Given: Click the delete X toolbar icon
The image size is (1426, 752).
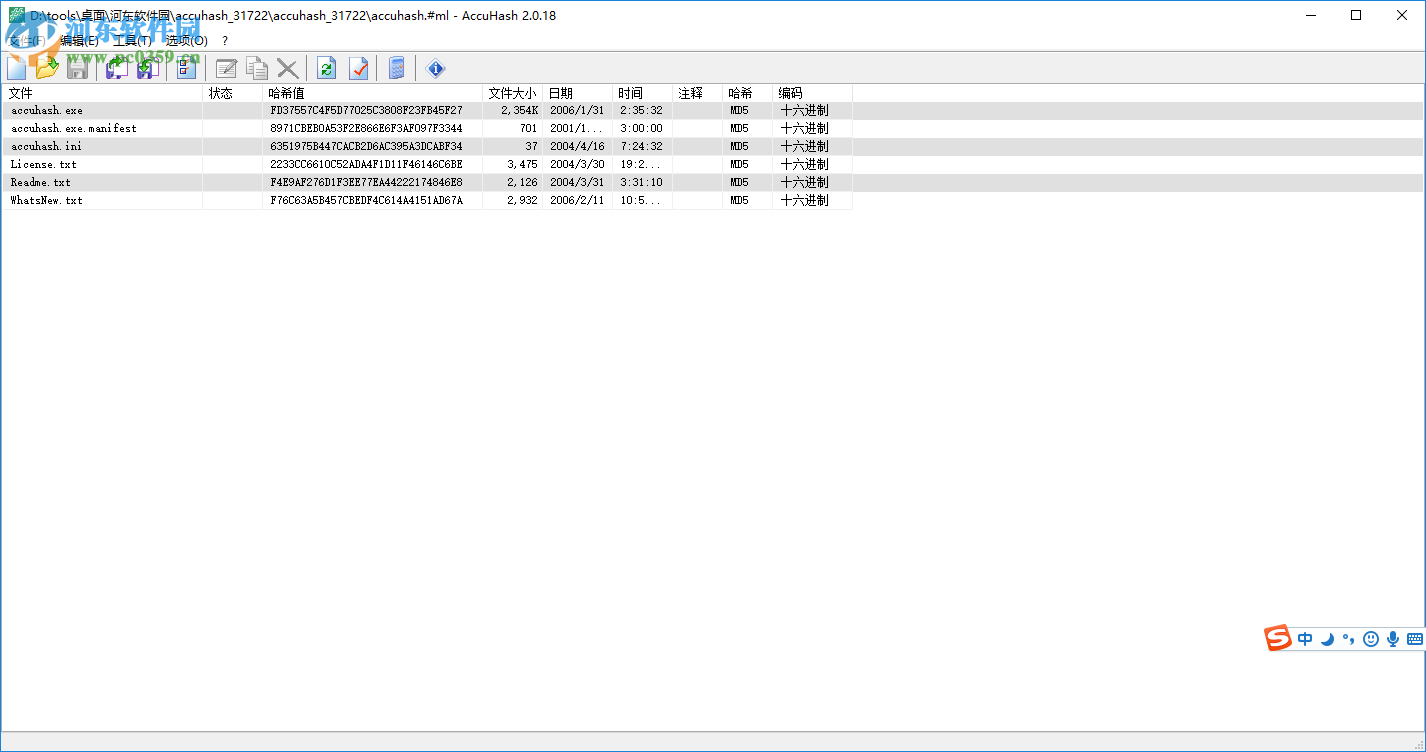Looking at the screenshot, I should [287, 68].
